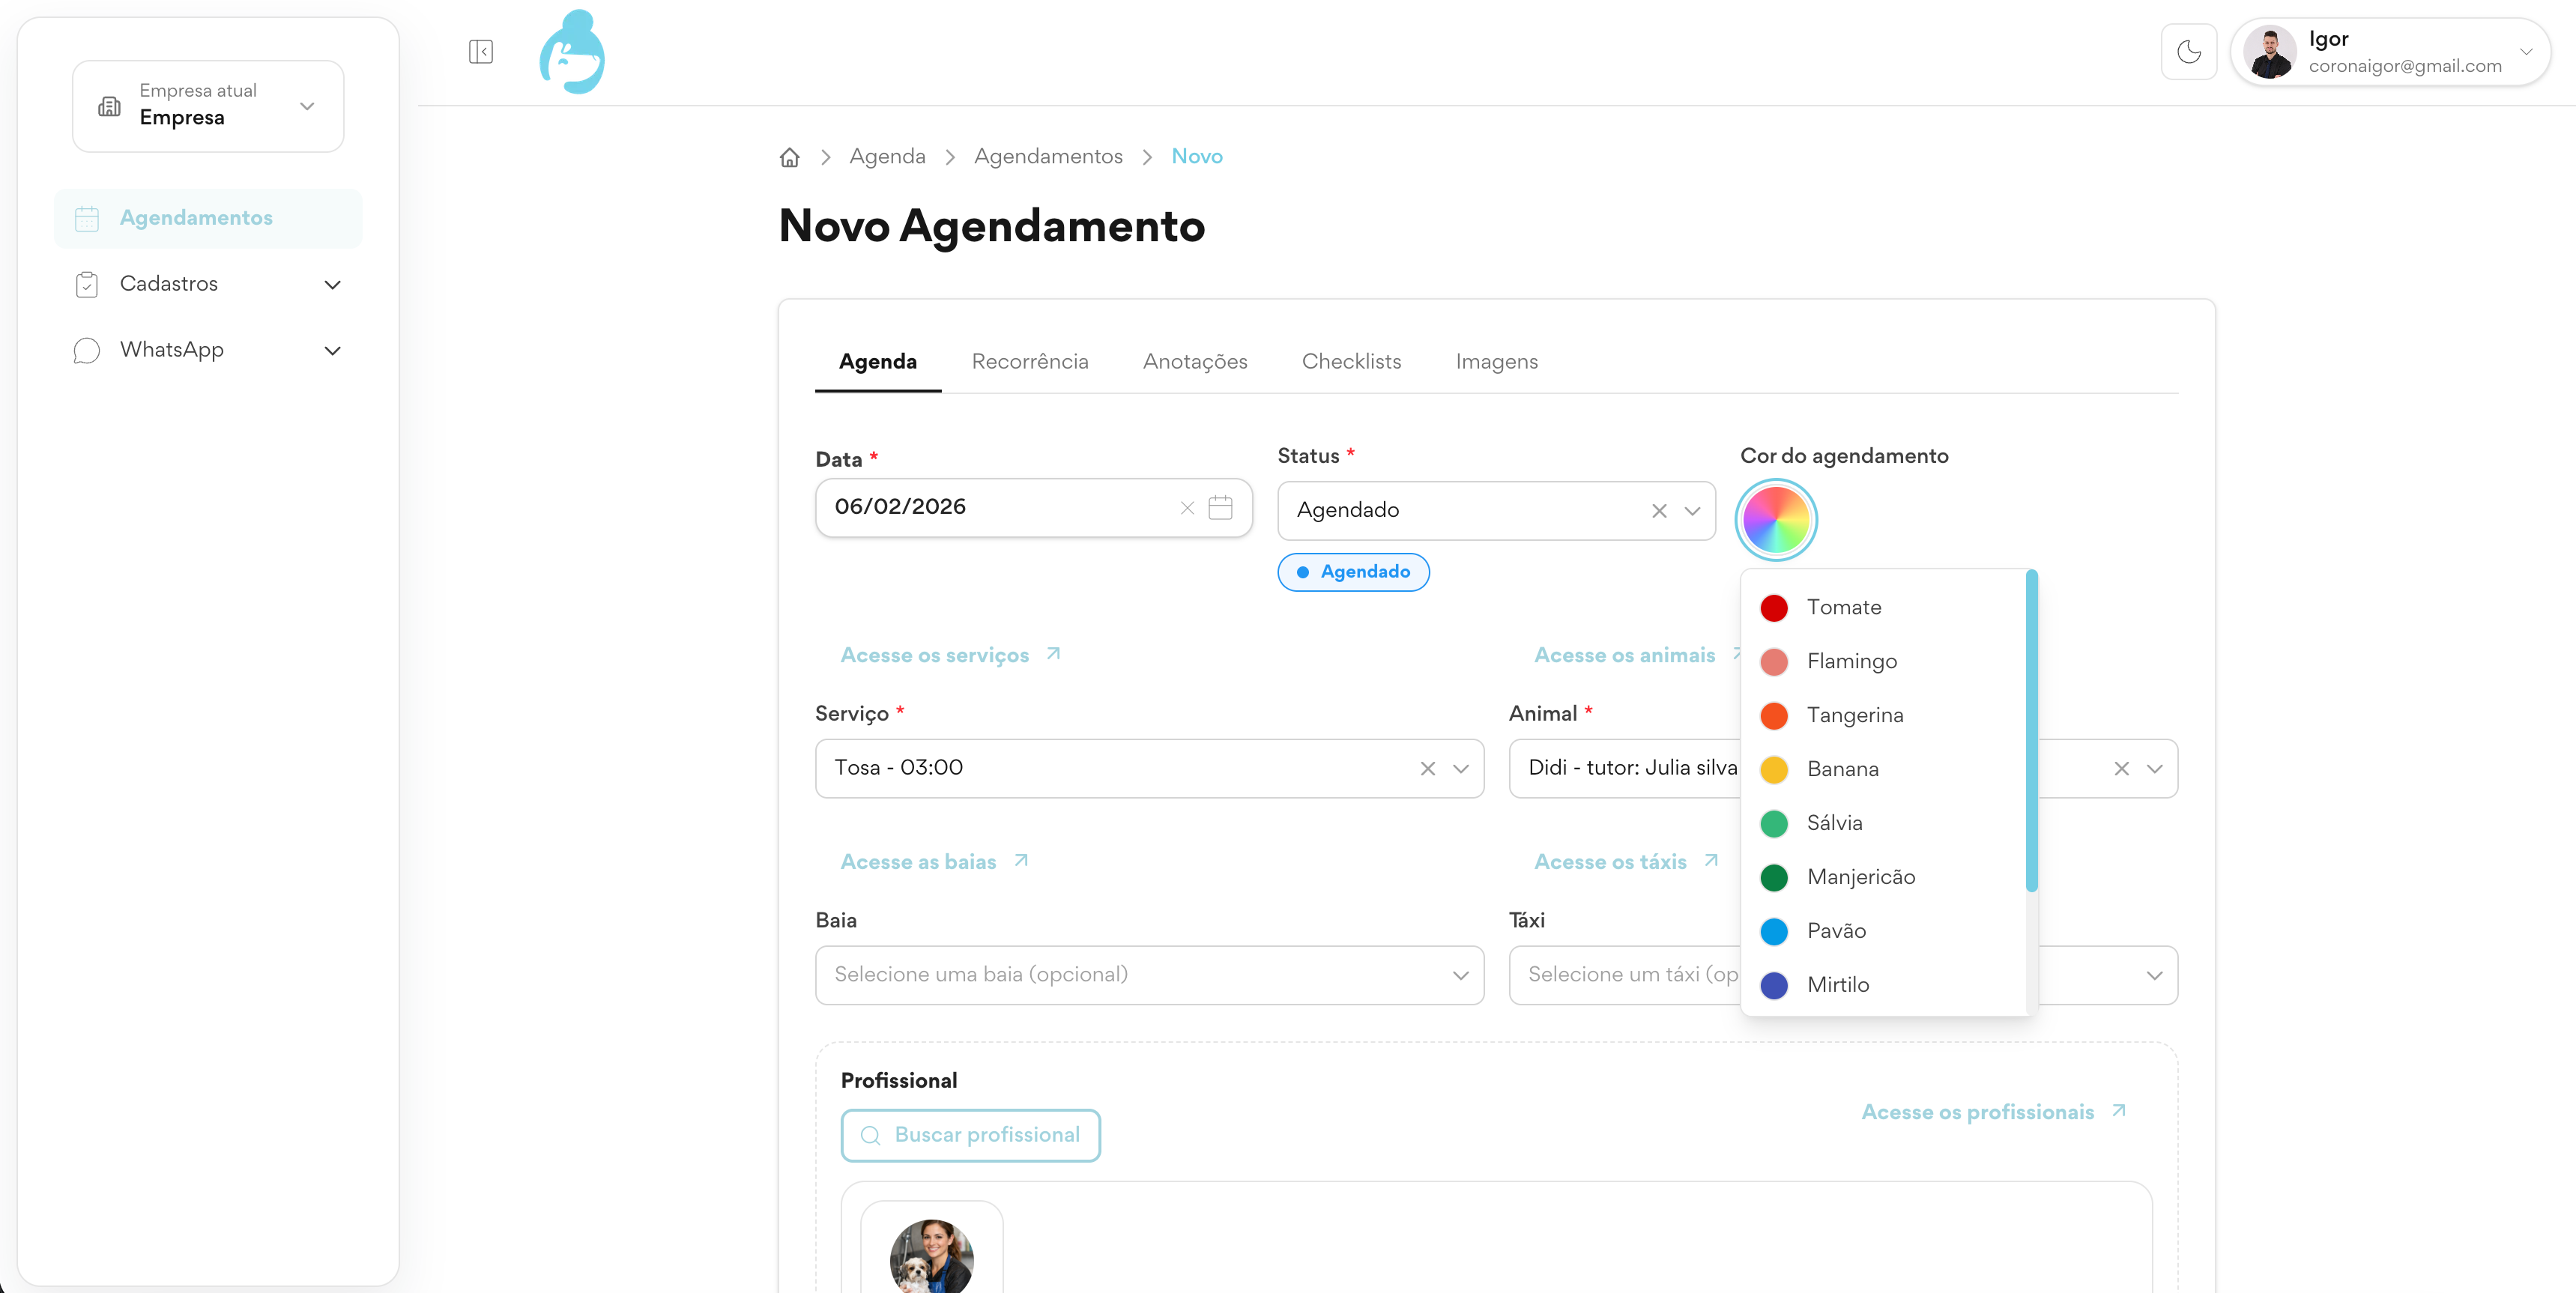Image resolution: width=2576 pixels, height=1293 pixels.
Task: Open the Baia selection dropdown
Action: tap(1149, 975)
